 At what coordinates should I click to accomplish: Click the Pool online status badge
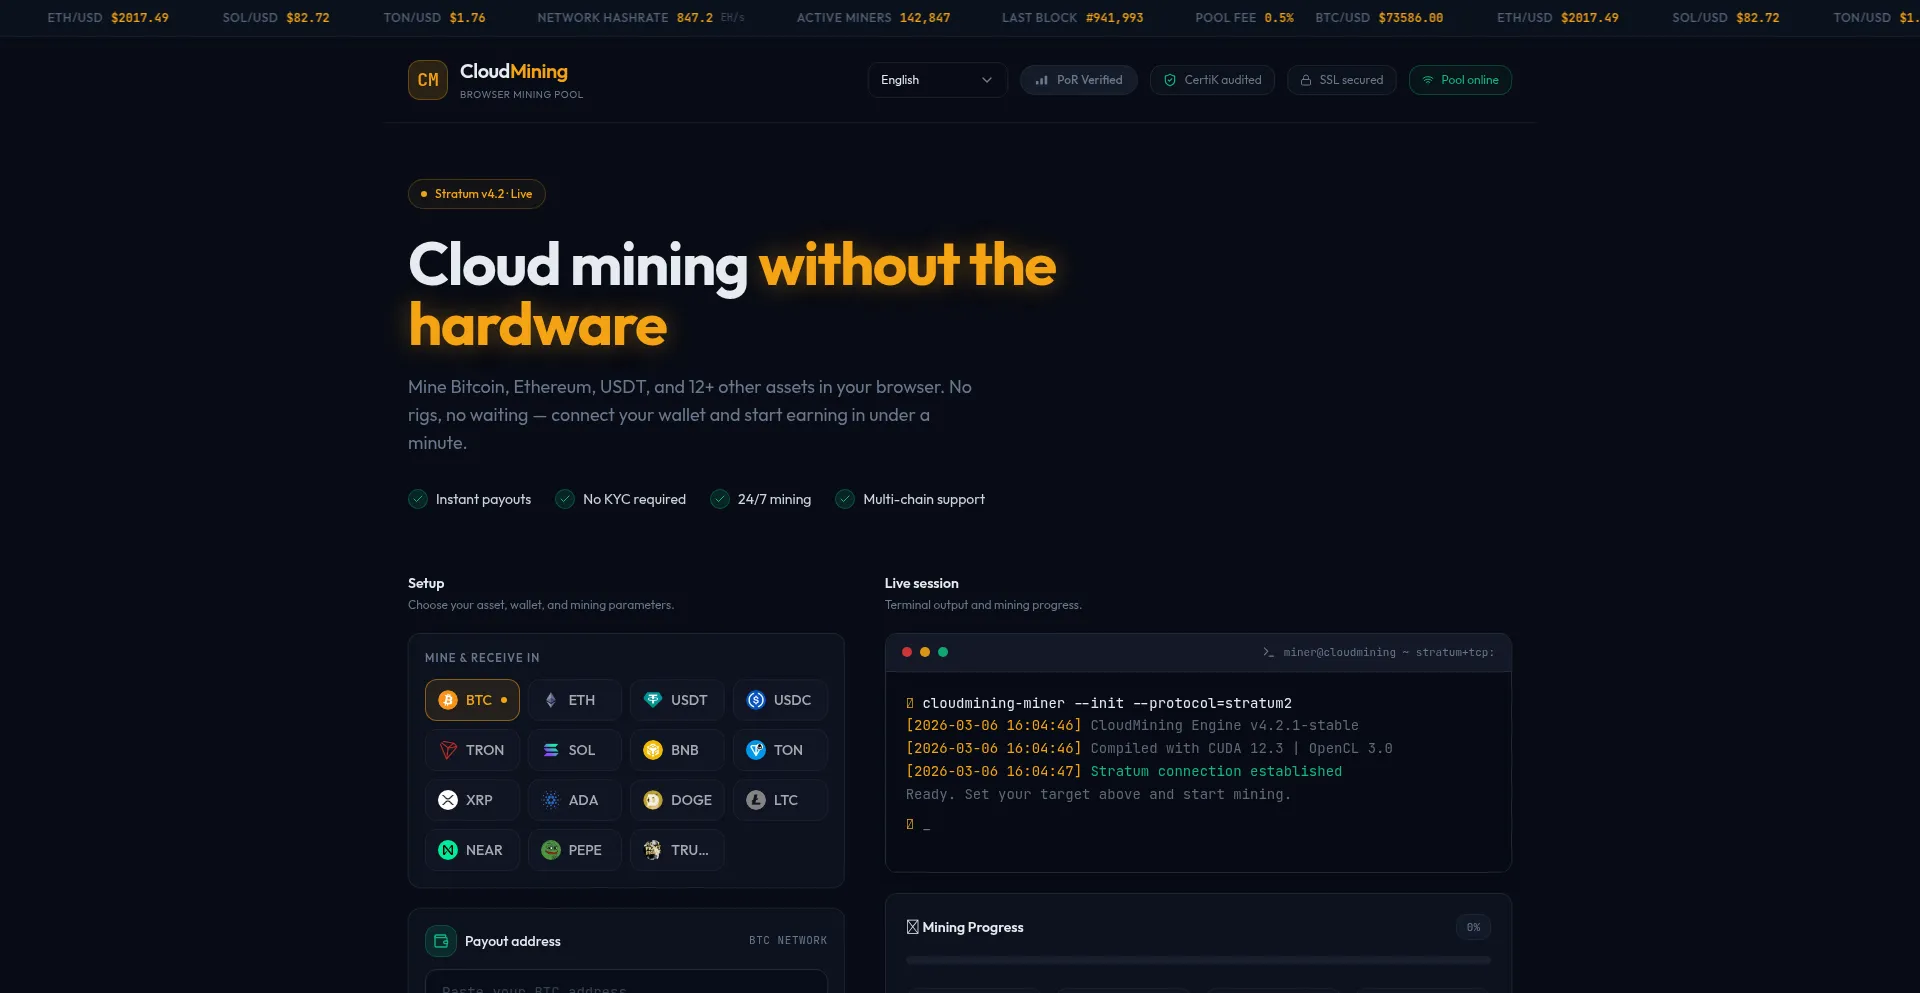(1460, 80)
